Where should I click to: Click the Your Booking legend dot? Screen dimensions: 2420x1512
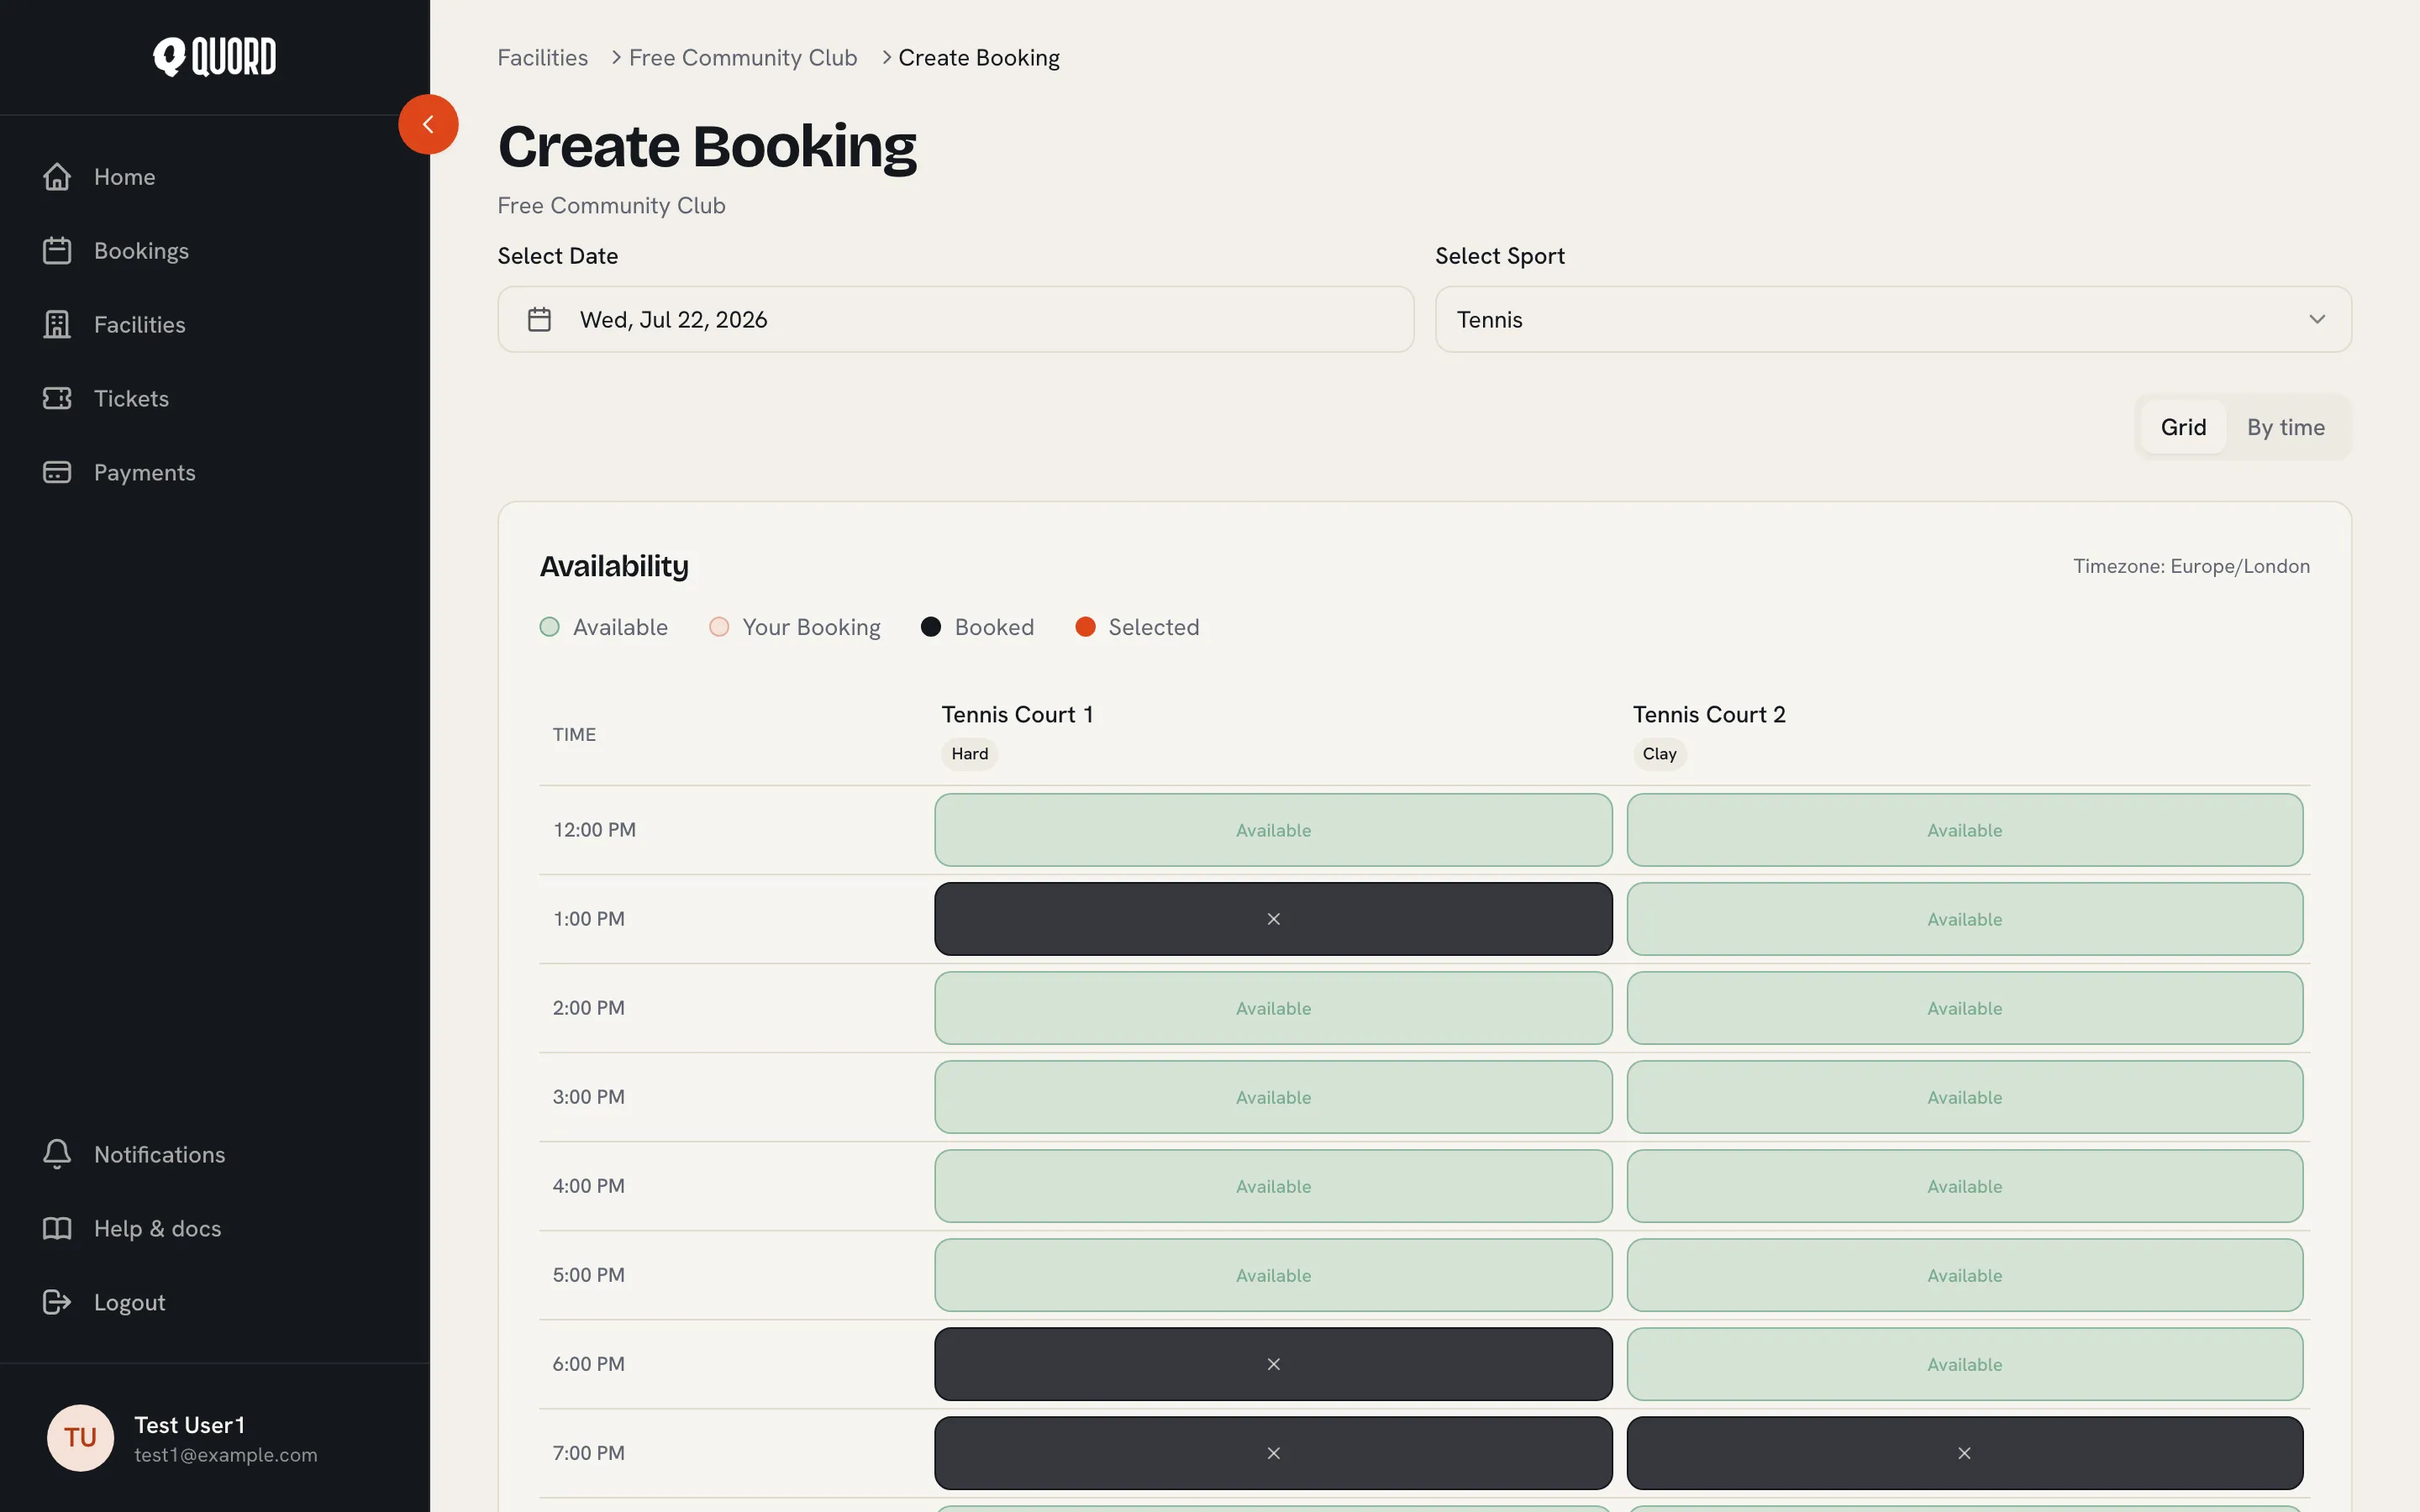point(719,627)
